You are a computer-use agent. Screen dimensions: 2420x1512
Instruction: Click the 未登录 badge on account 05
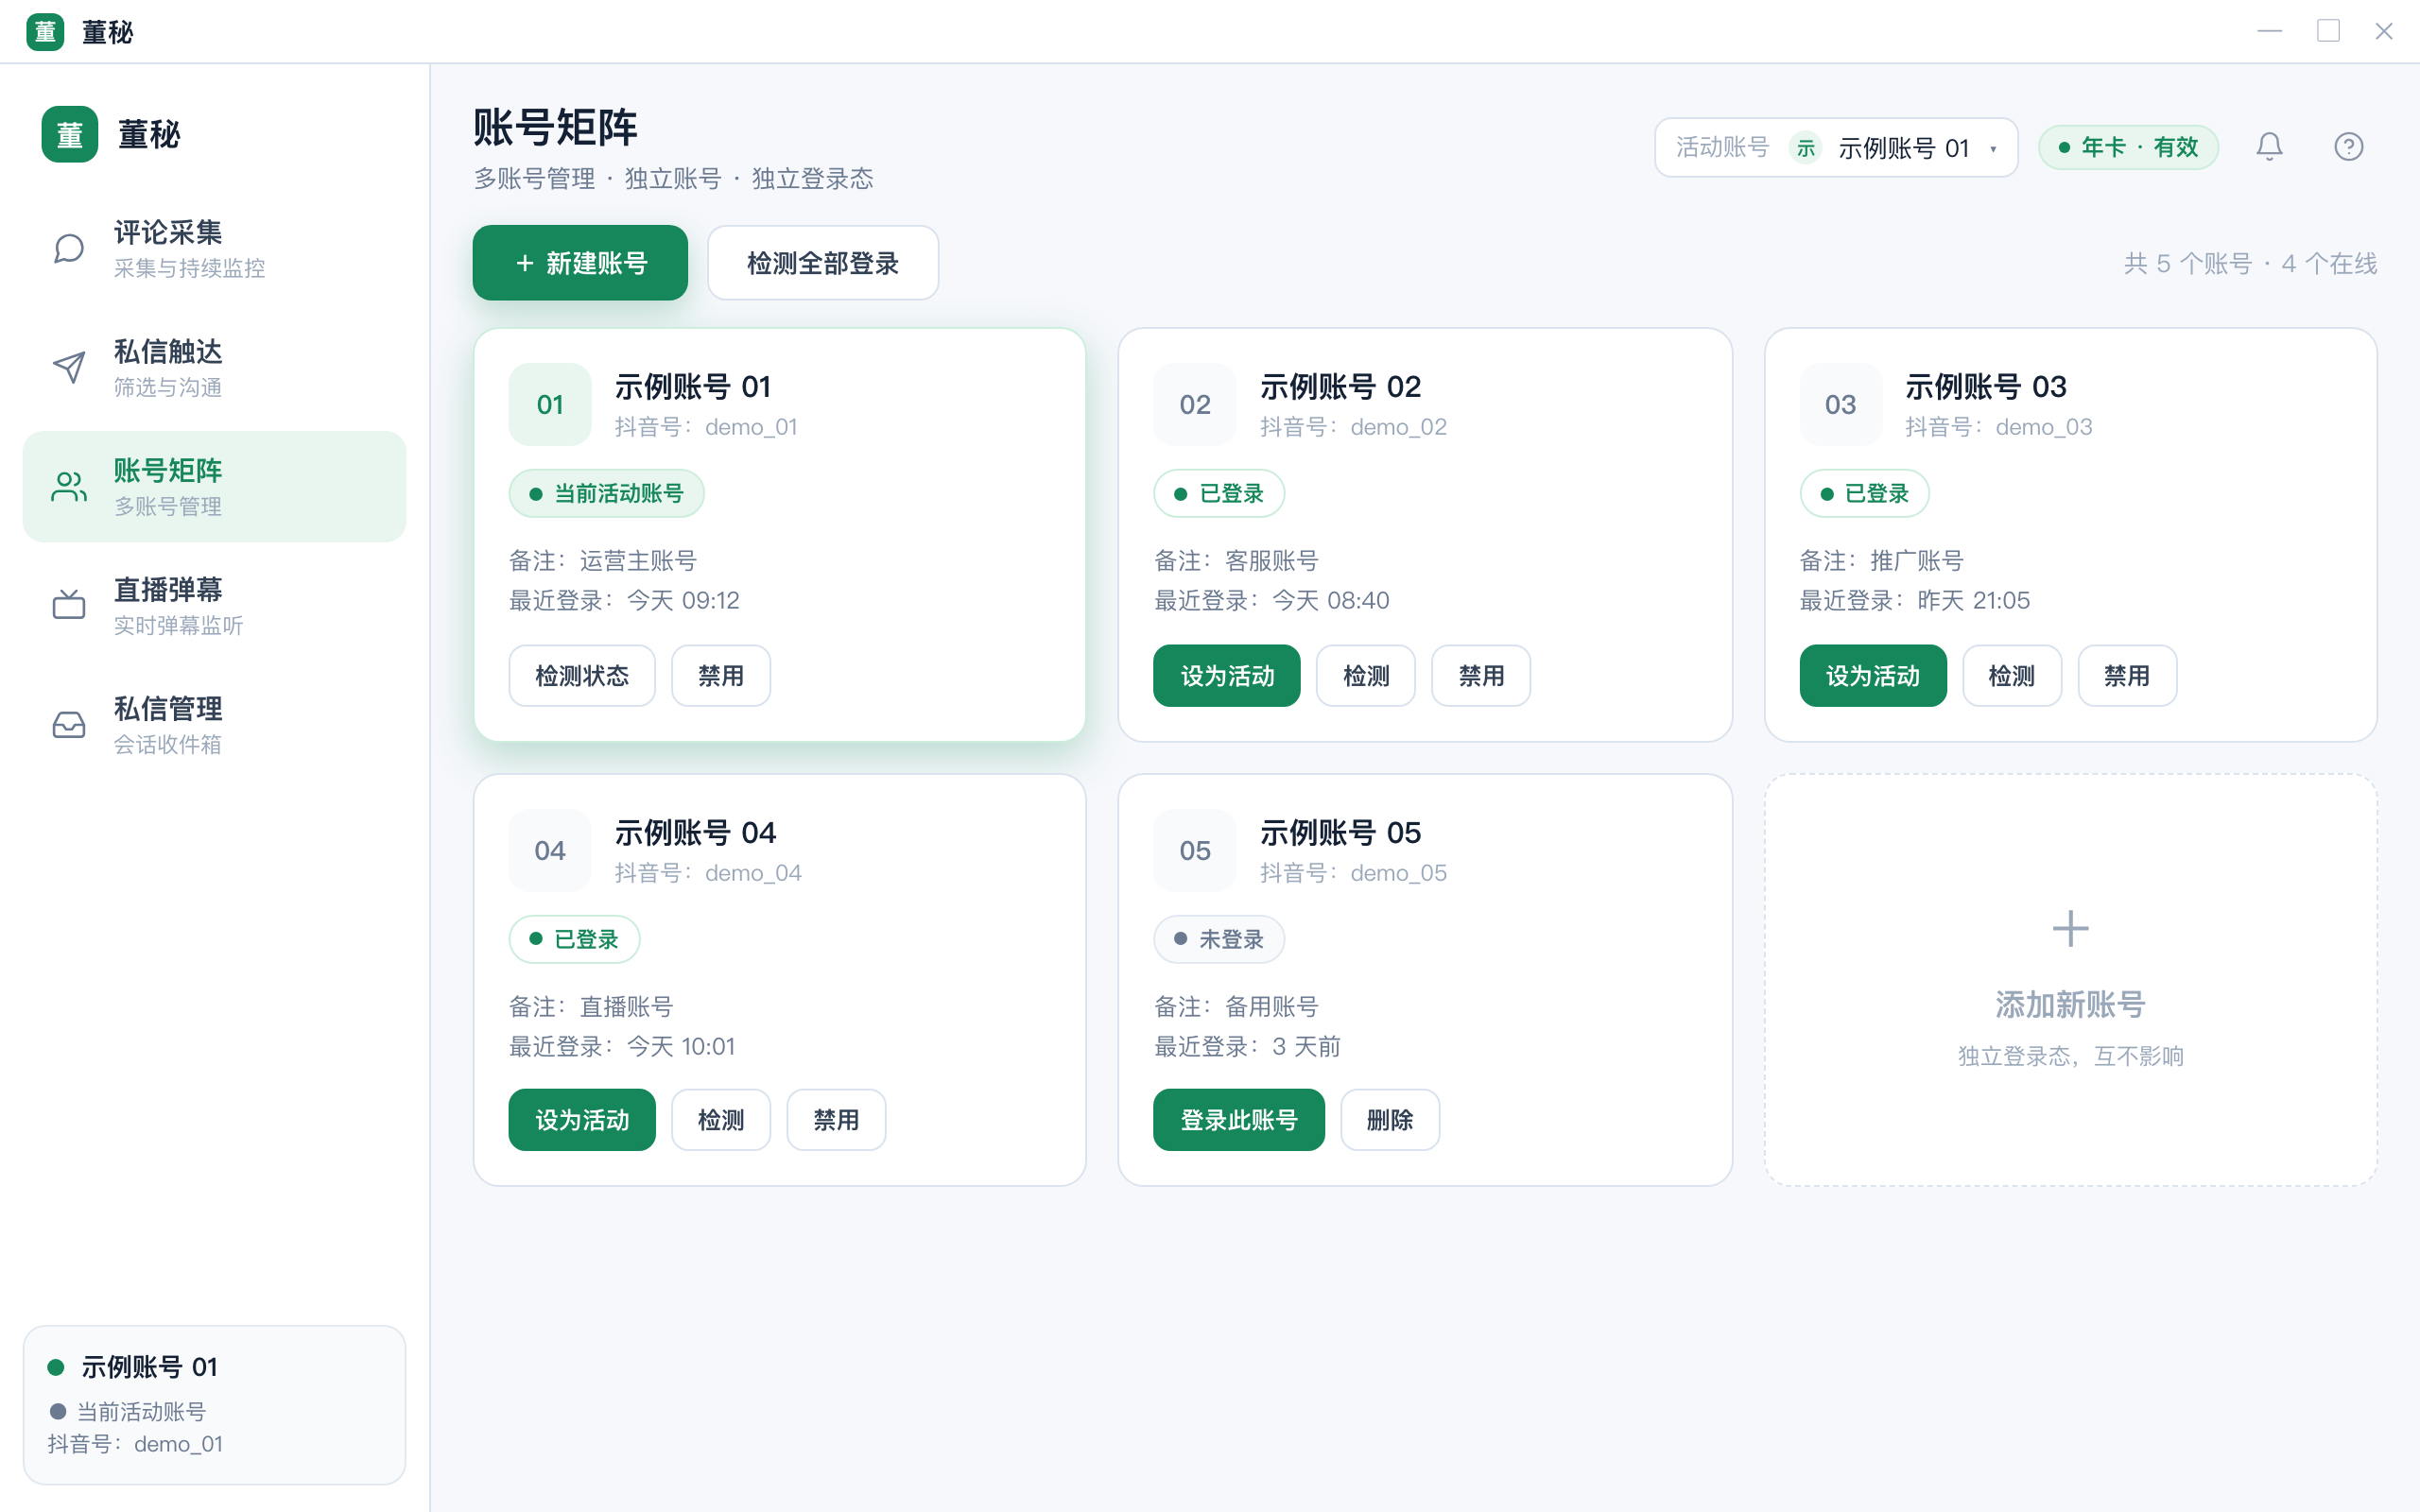point(1219,939)
